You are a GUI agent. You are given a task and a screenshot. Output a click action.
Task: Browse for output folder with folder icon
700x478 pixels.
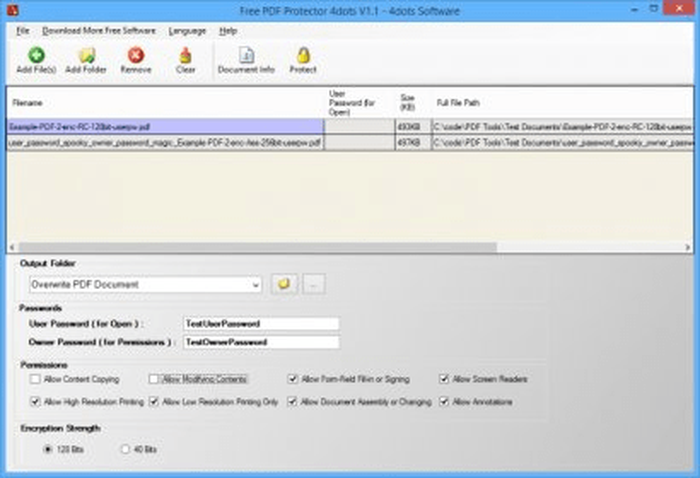point(284,284)
